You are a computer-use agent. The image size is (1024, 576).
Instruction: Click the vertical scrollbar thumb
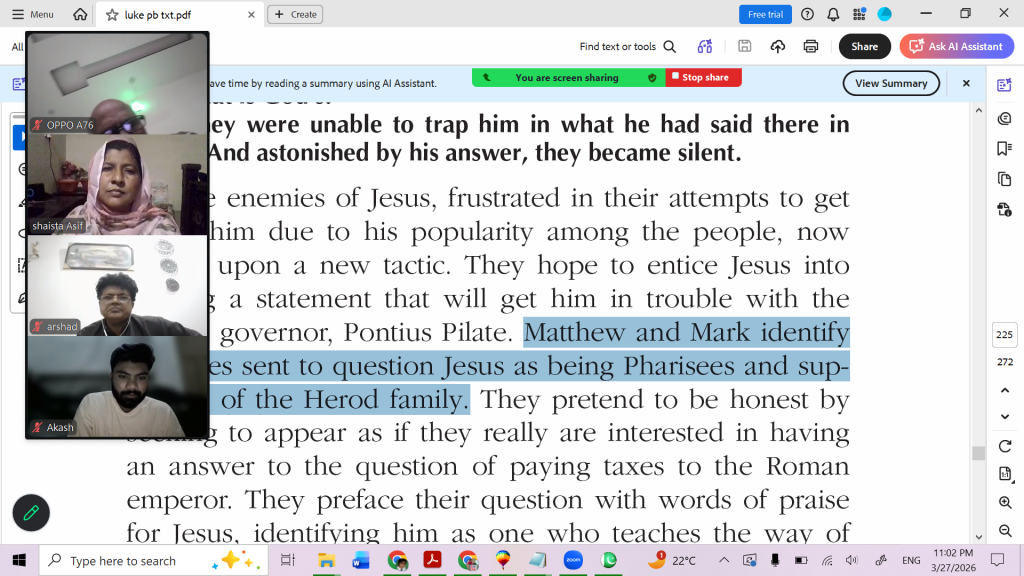tap(978, 453)
